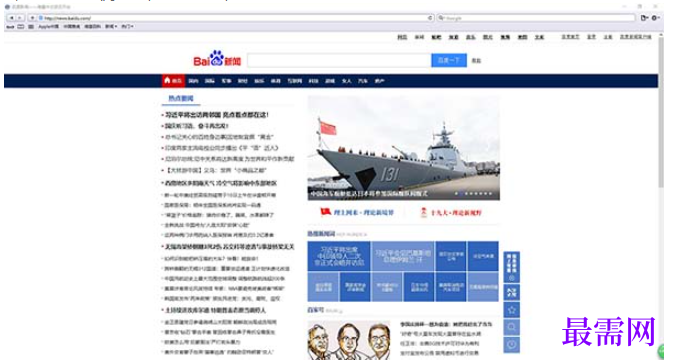This screenshot has width=674, height=363.
Task: Click the round clock-like icon in floating sidebar
Action: click(x=512, y=345)
